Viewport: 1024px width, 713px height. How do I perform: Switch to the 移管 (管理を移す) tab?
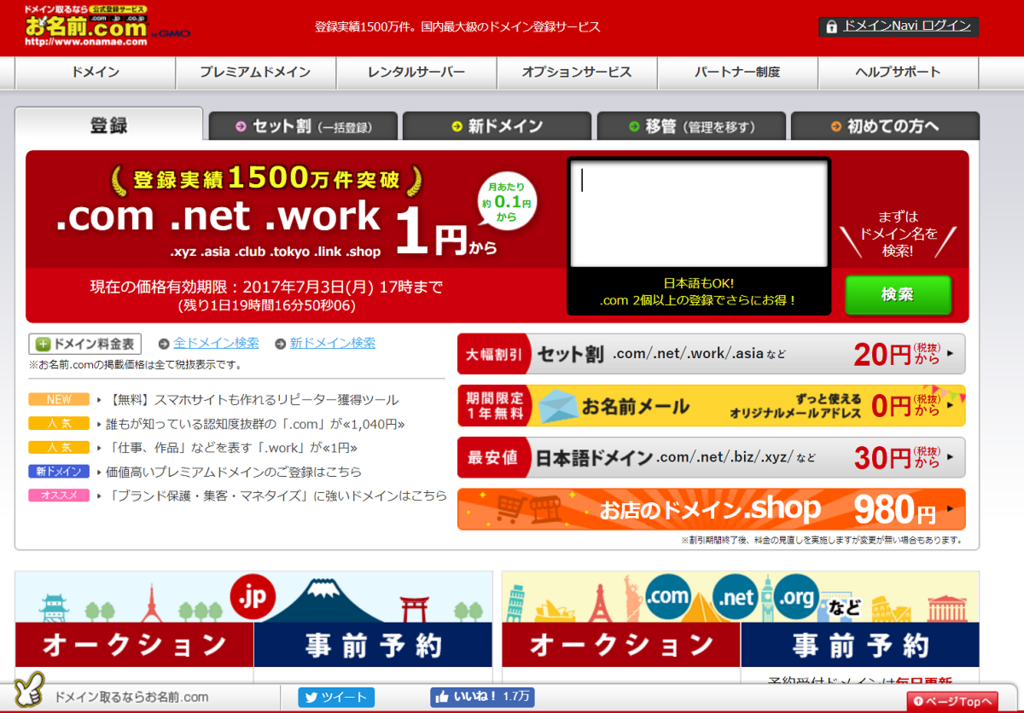pyautogui.click(x=691, y=126)
